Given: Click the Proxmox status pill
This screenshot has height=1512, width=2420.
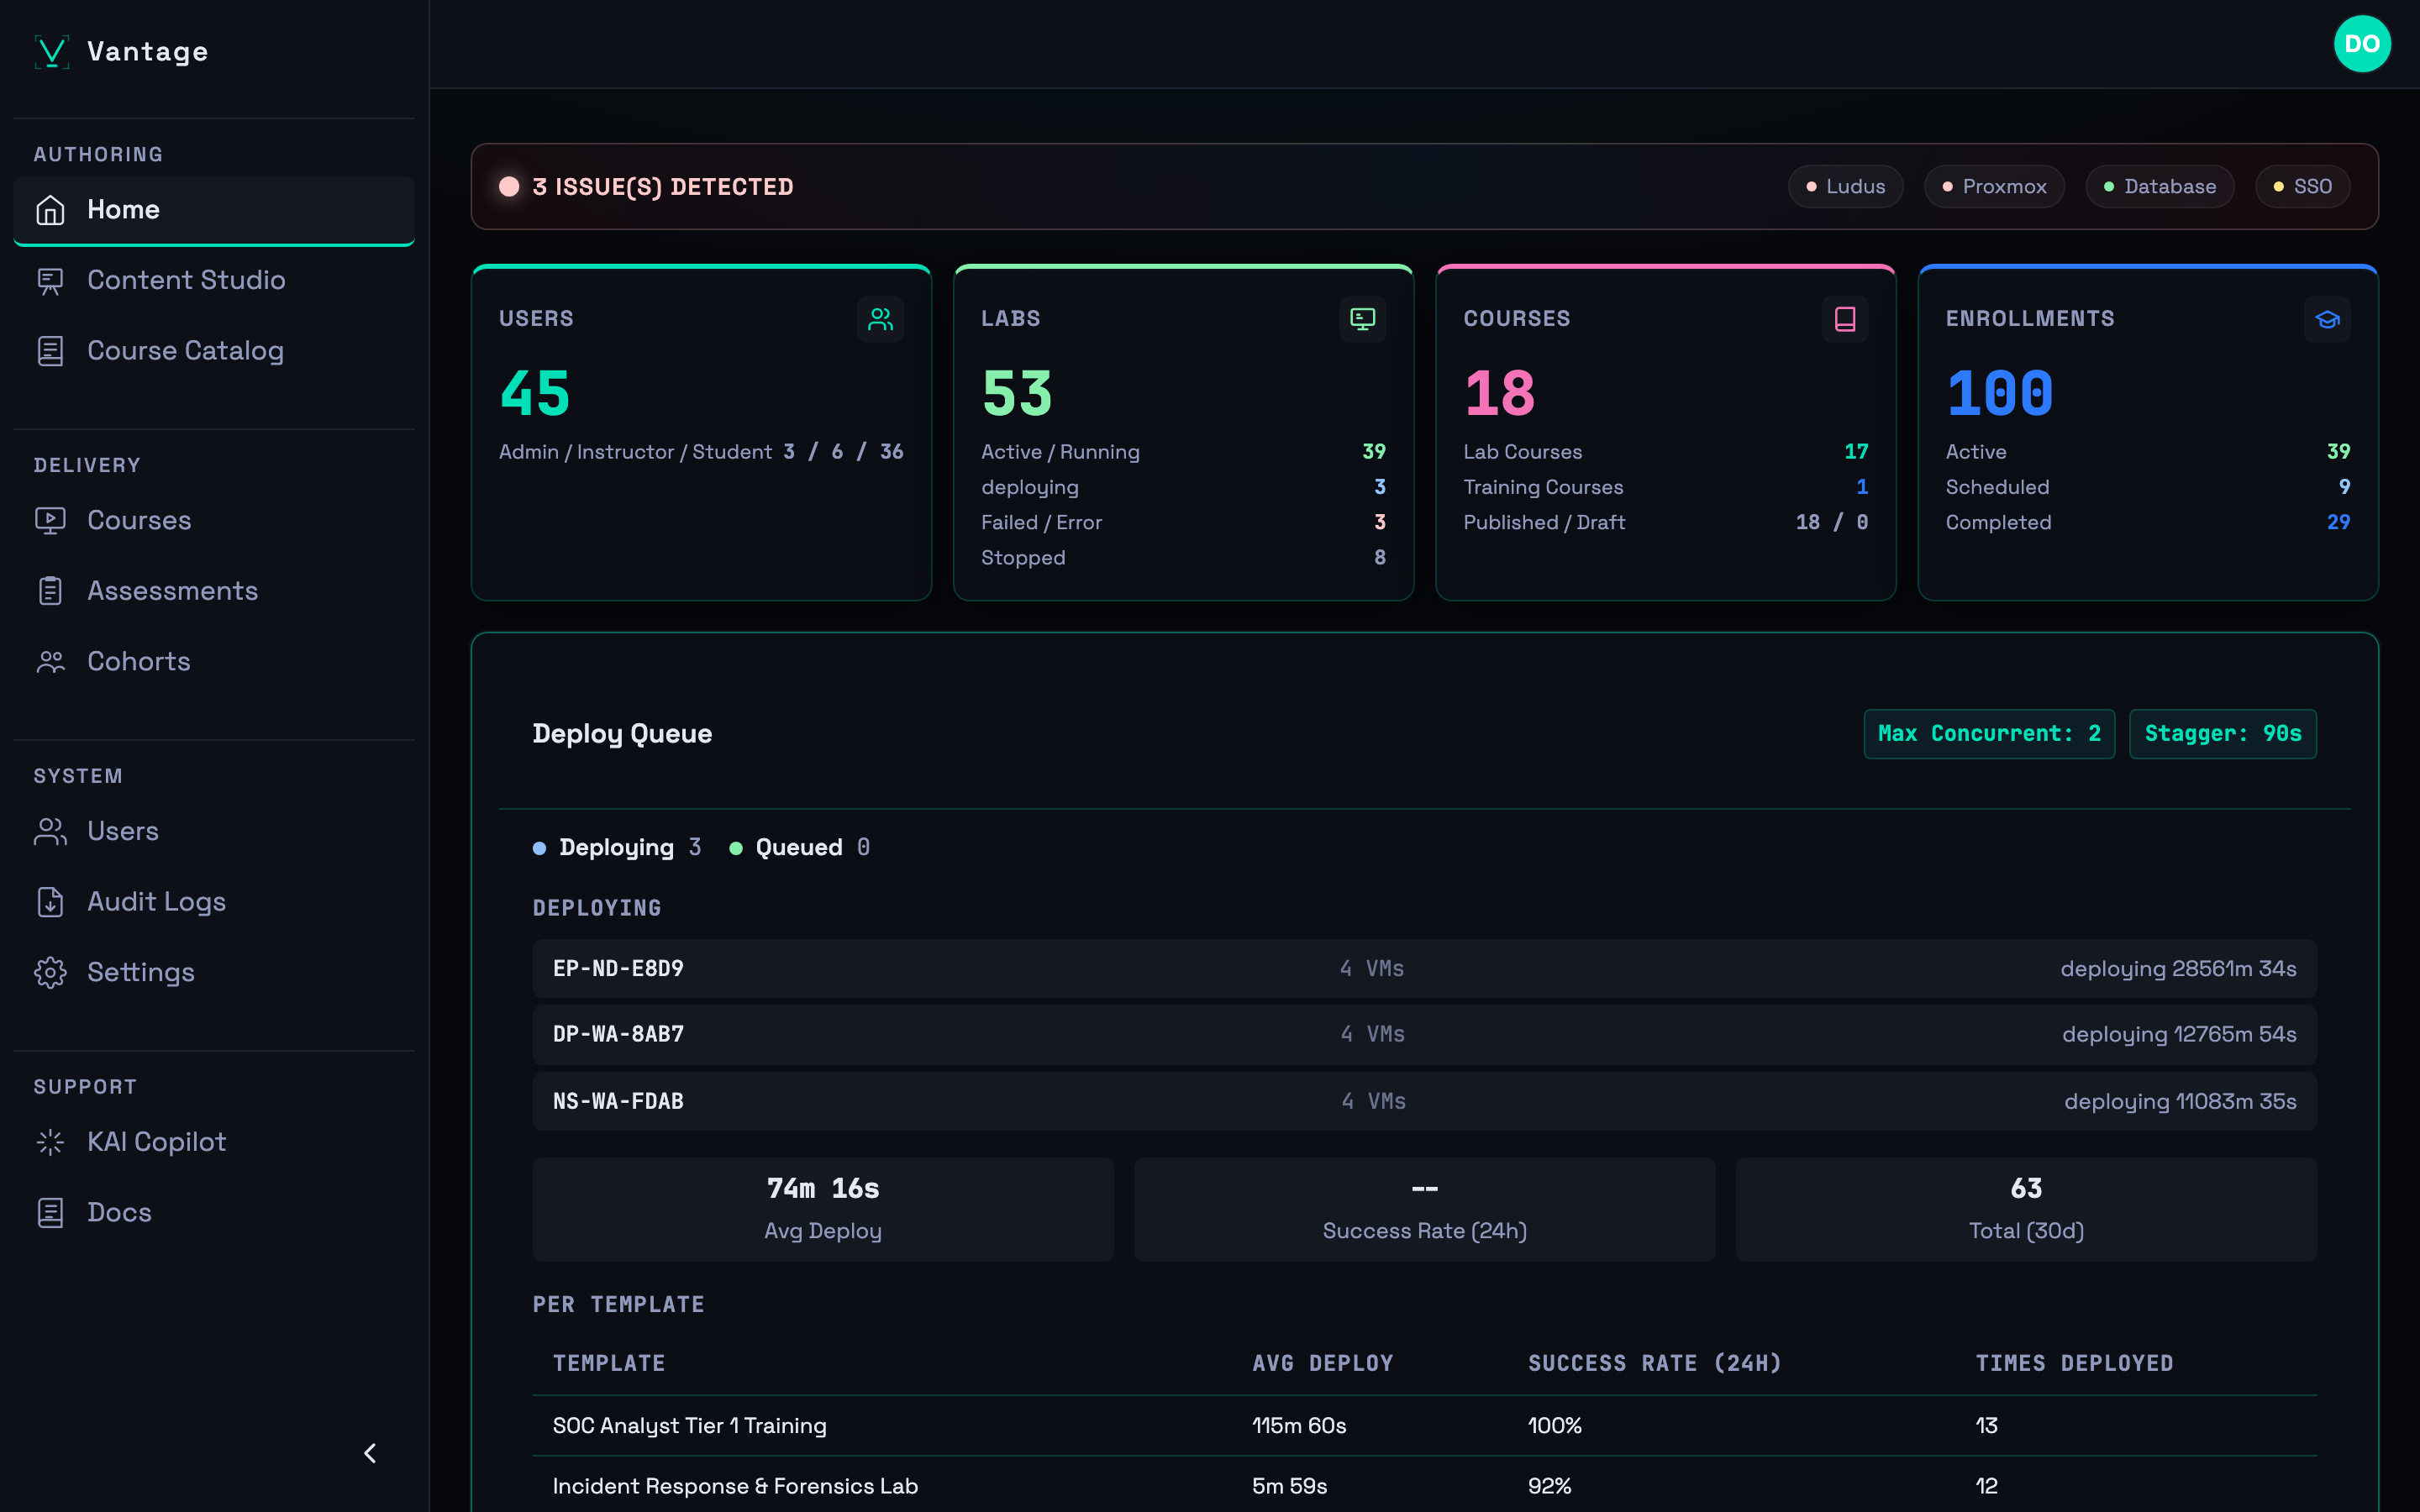Looking at the screenshot, I should 1994,187.
